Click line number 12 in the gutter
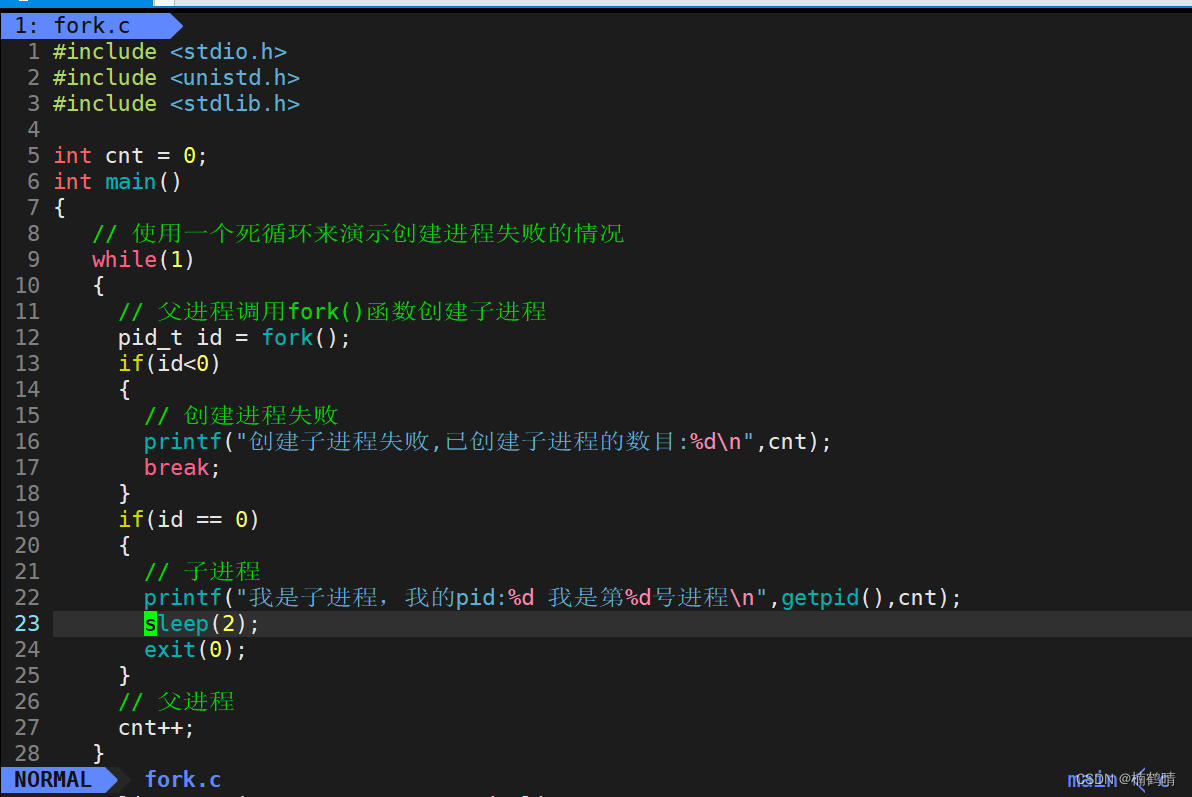Image resolution: width=1192 pixels, height=797 pixels. (27, 338)
